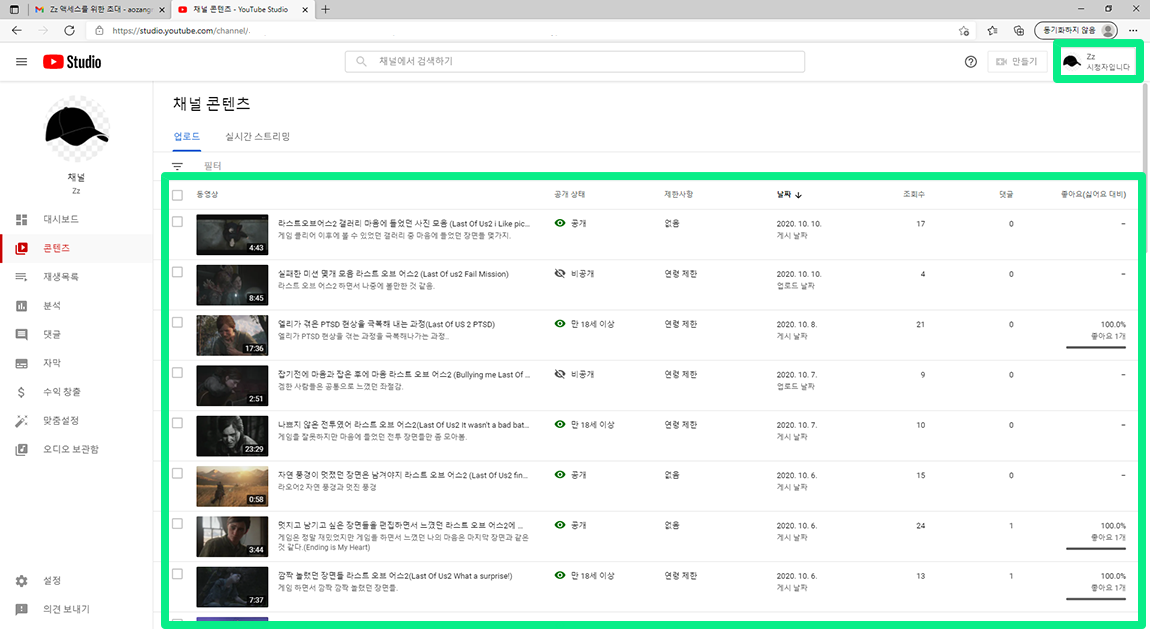The image size is (1150, 629).
Task: Open video title 깜짝 놀랬던 장면들
Action: click(x=395, y=576)
